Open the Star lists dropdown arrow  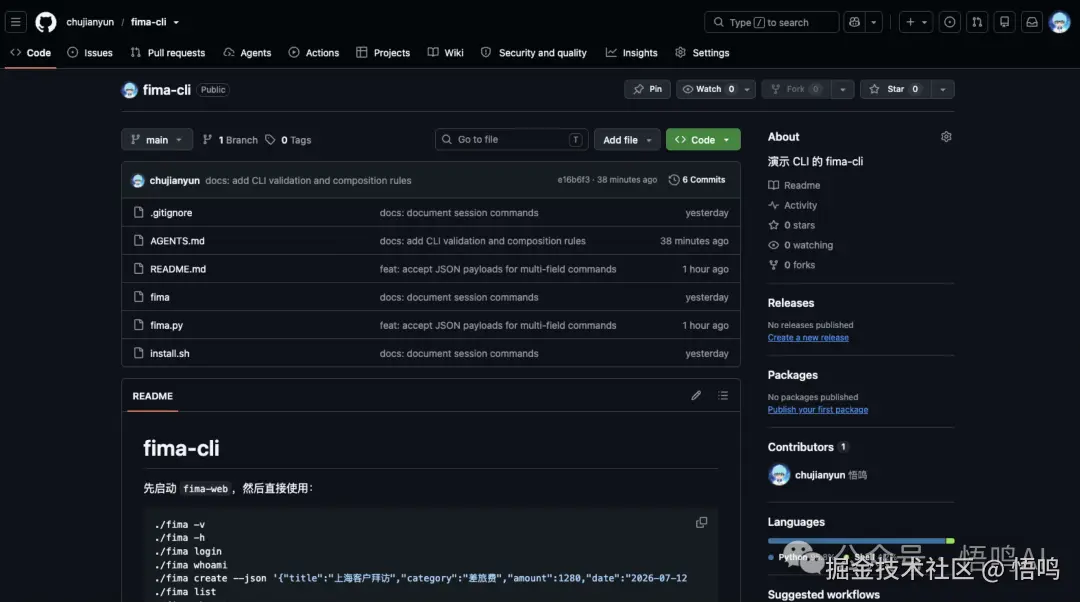tap(943, 89)
